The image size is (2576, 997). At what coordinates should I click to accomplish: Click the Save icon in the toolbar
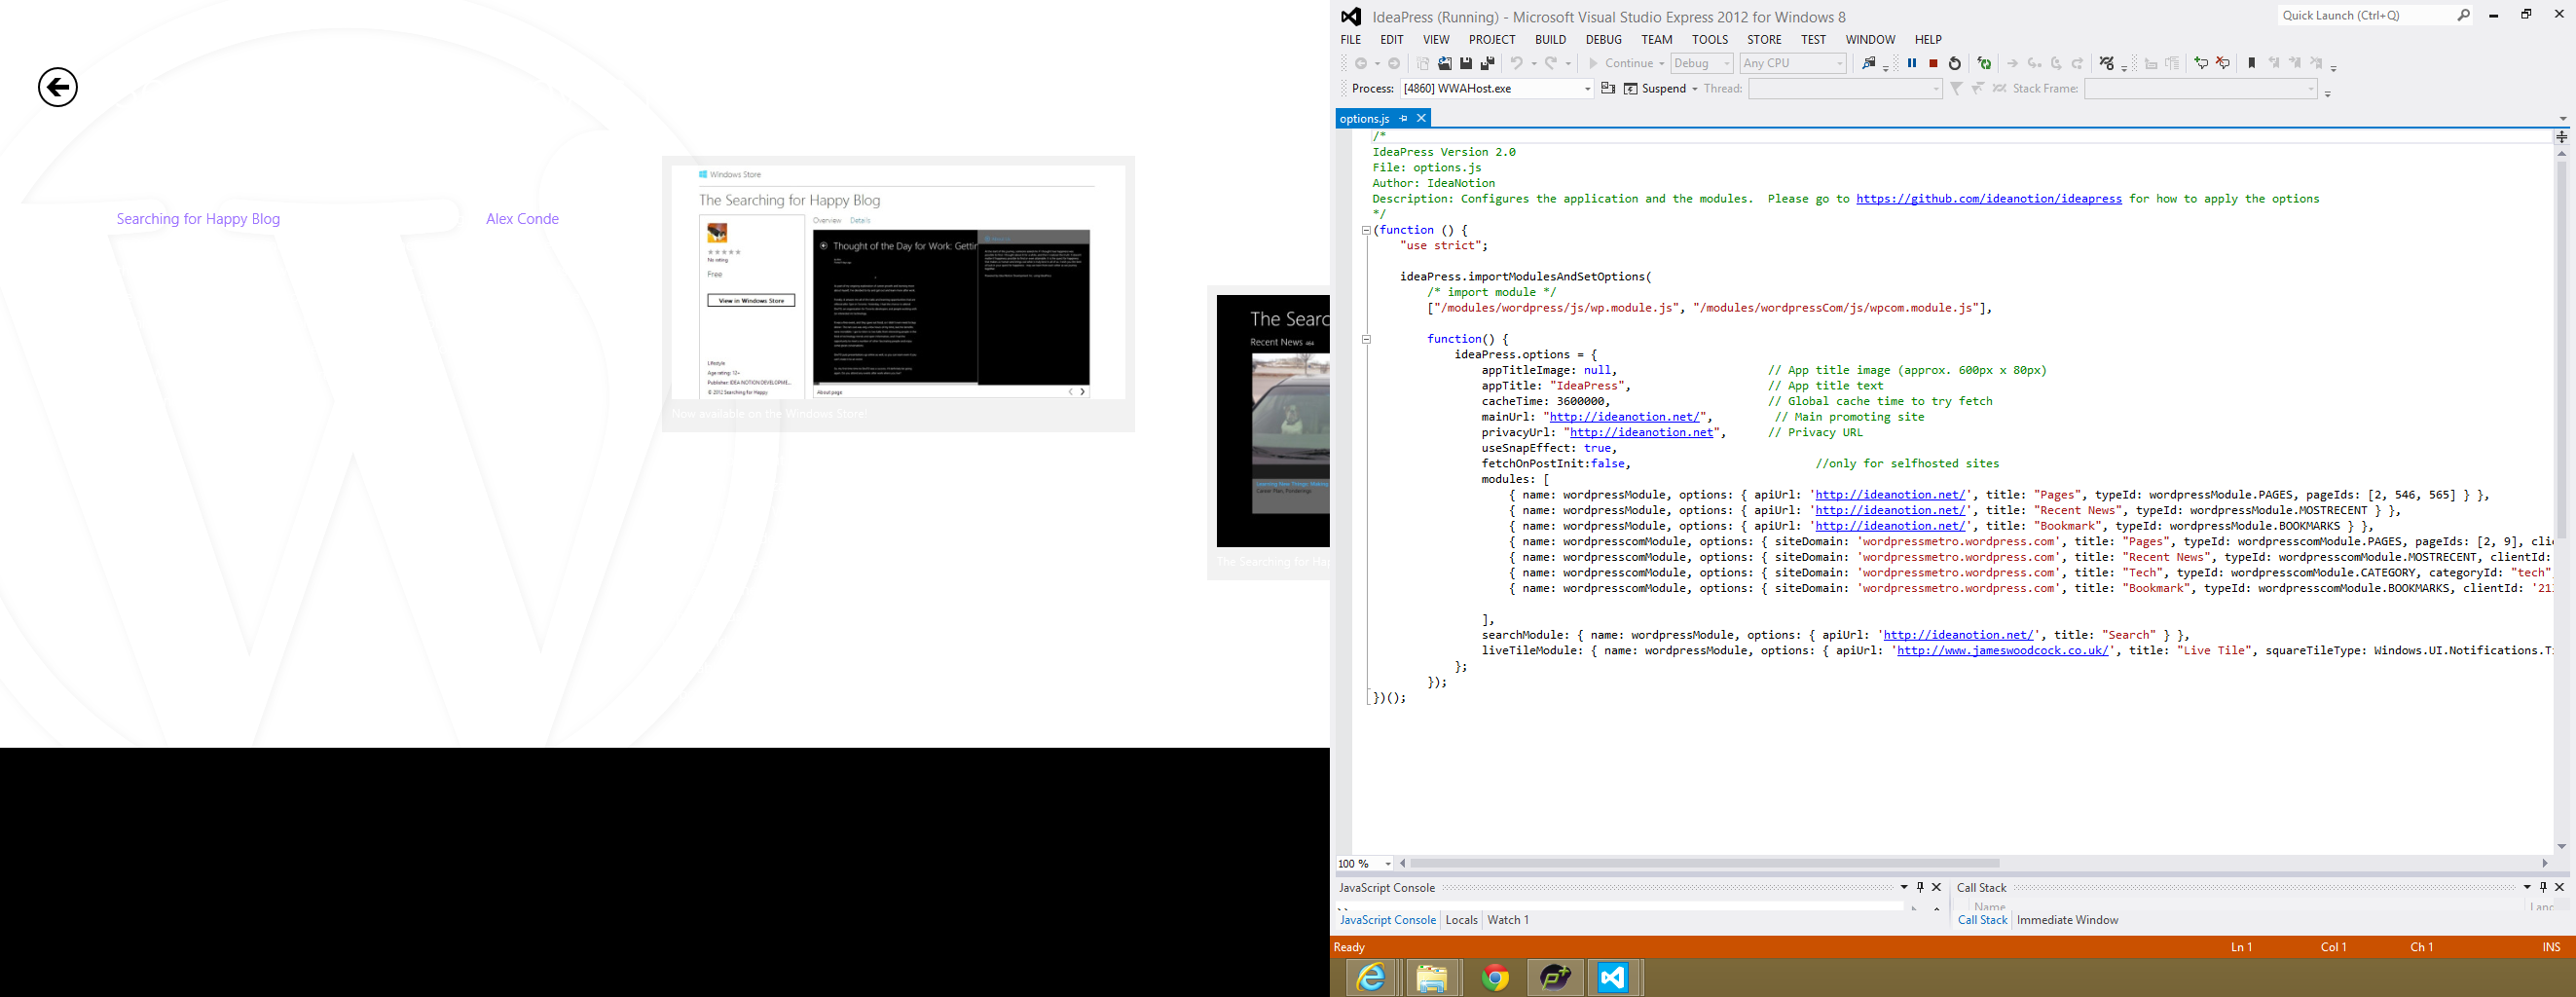[x=1466, y=63]
